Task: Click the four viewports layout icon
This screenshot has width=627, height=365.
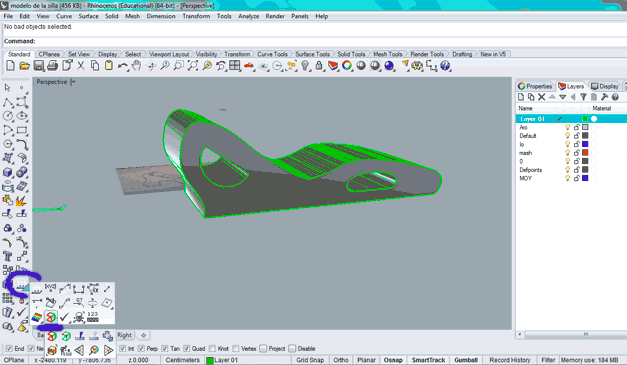Action: [x=235, y=66]
